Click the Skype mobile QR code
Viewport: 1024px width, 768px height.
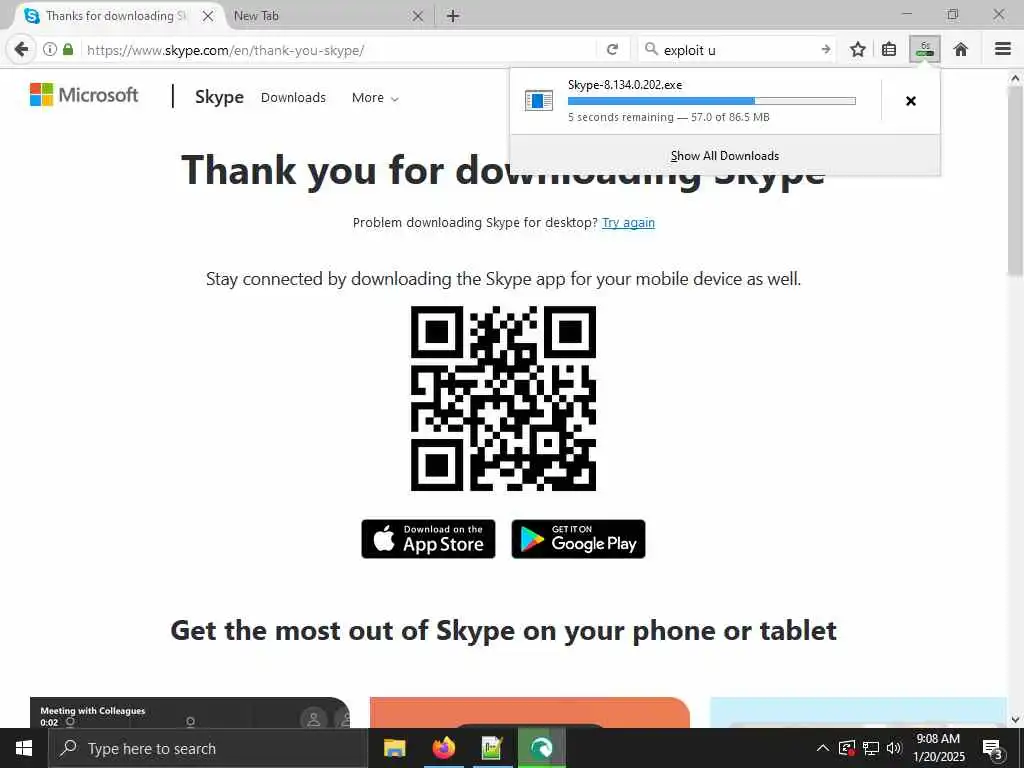(504, 398)
